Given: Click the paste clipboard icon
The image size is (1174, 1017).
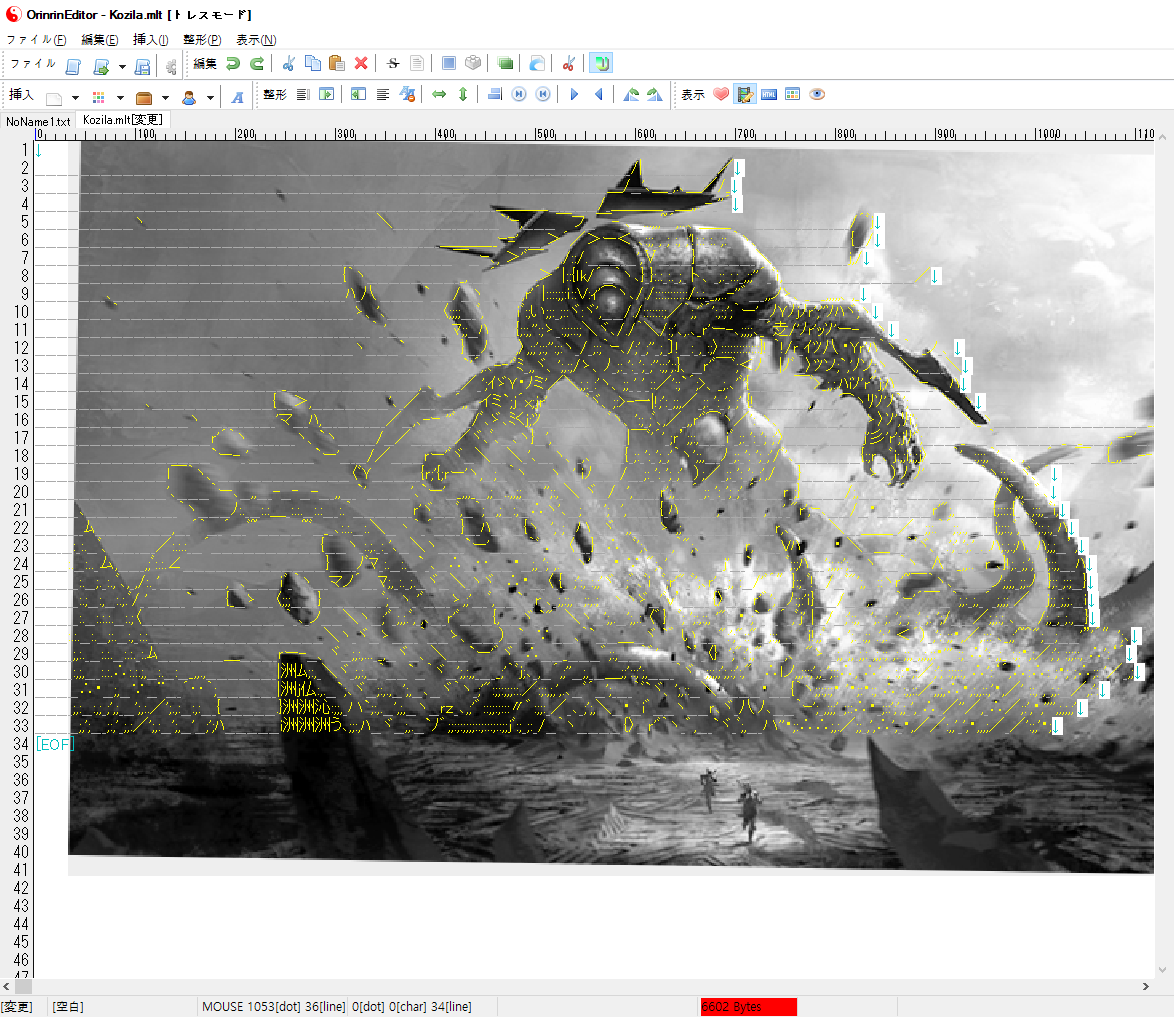Looking at the screenshot, I should pos(337,64).
